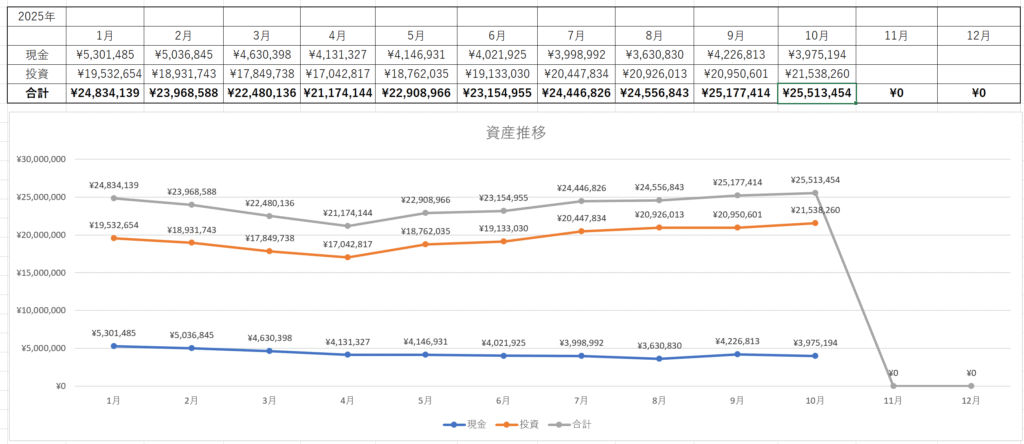
Task: Select the 現金 legend entry in chart
Action: (x=467, y=424)
